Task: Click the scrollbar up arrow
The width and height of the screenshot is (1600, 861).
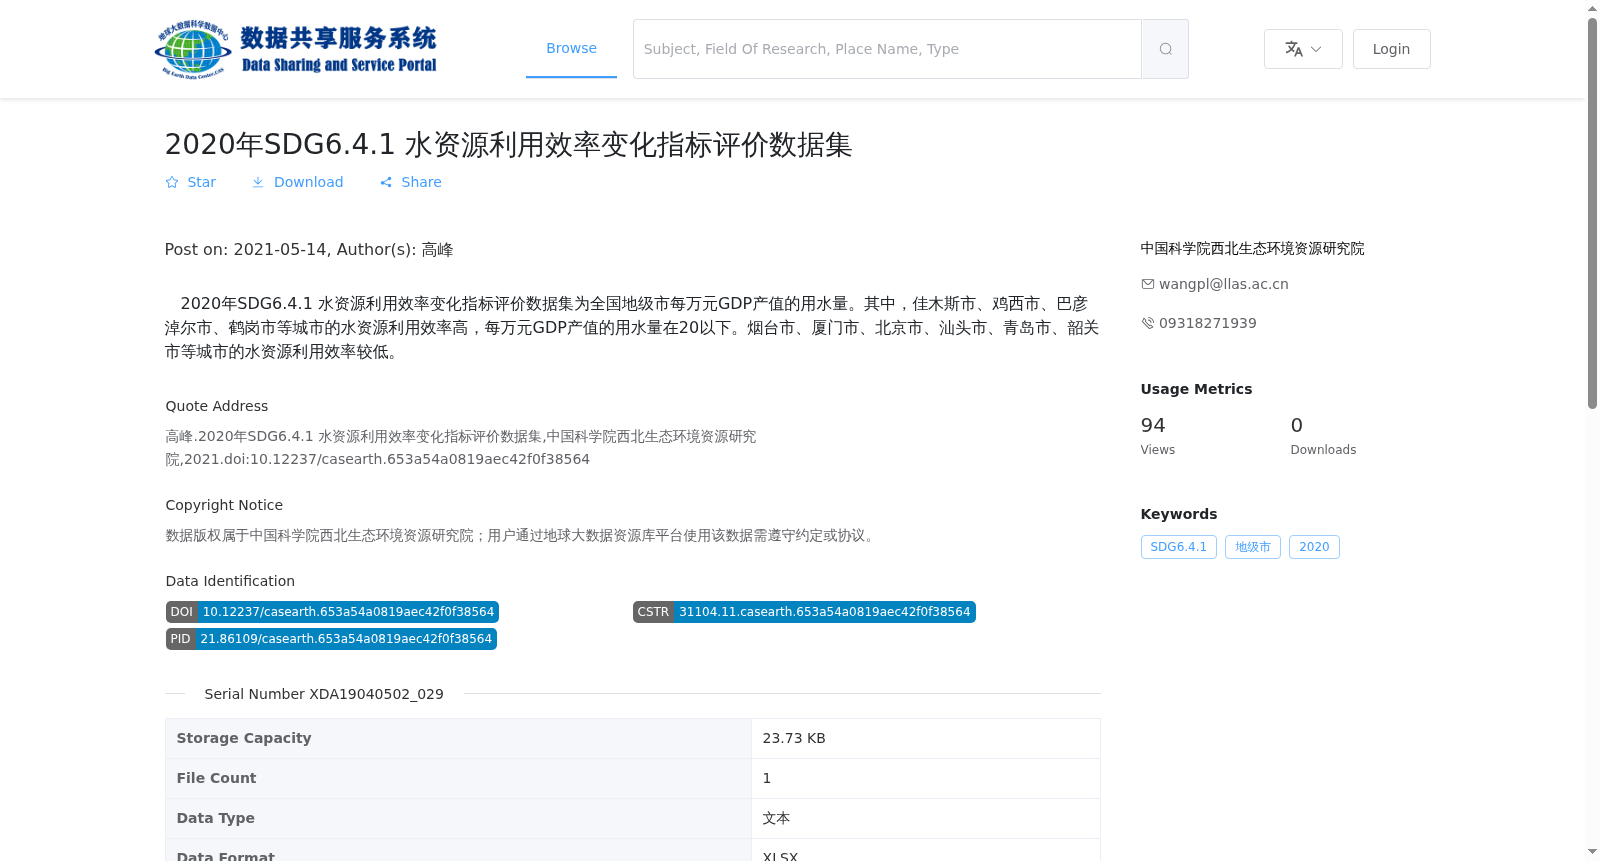Action: click(x=1592, y=8)
